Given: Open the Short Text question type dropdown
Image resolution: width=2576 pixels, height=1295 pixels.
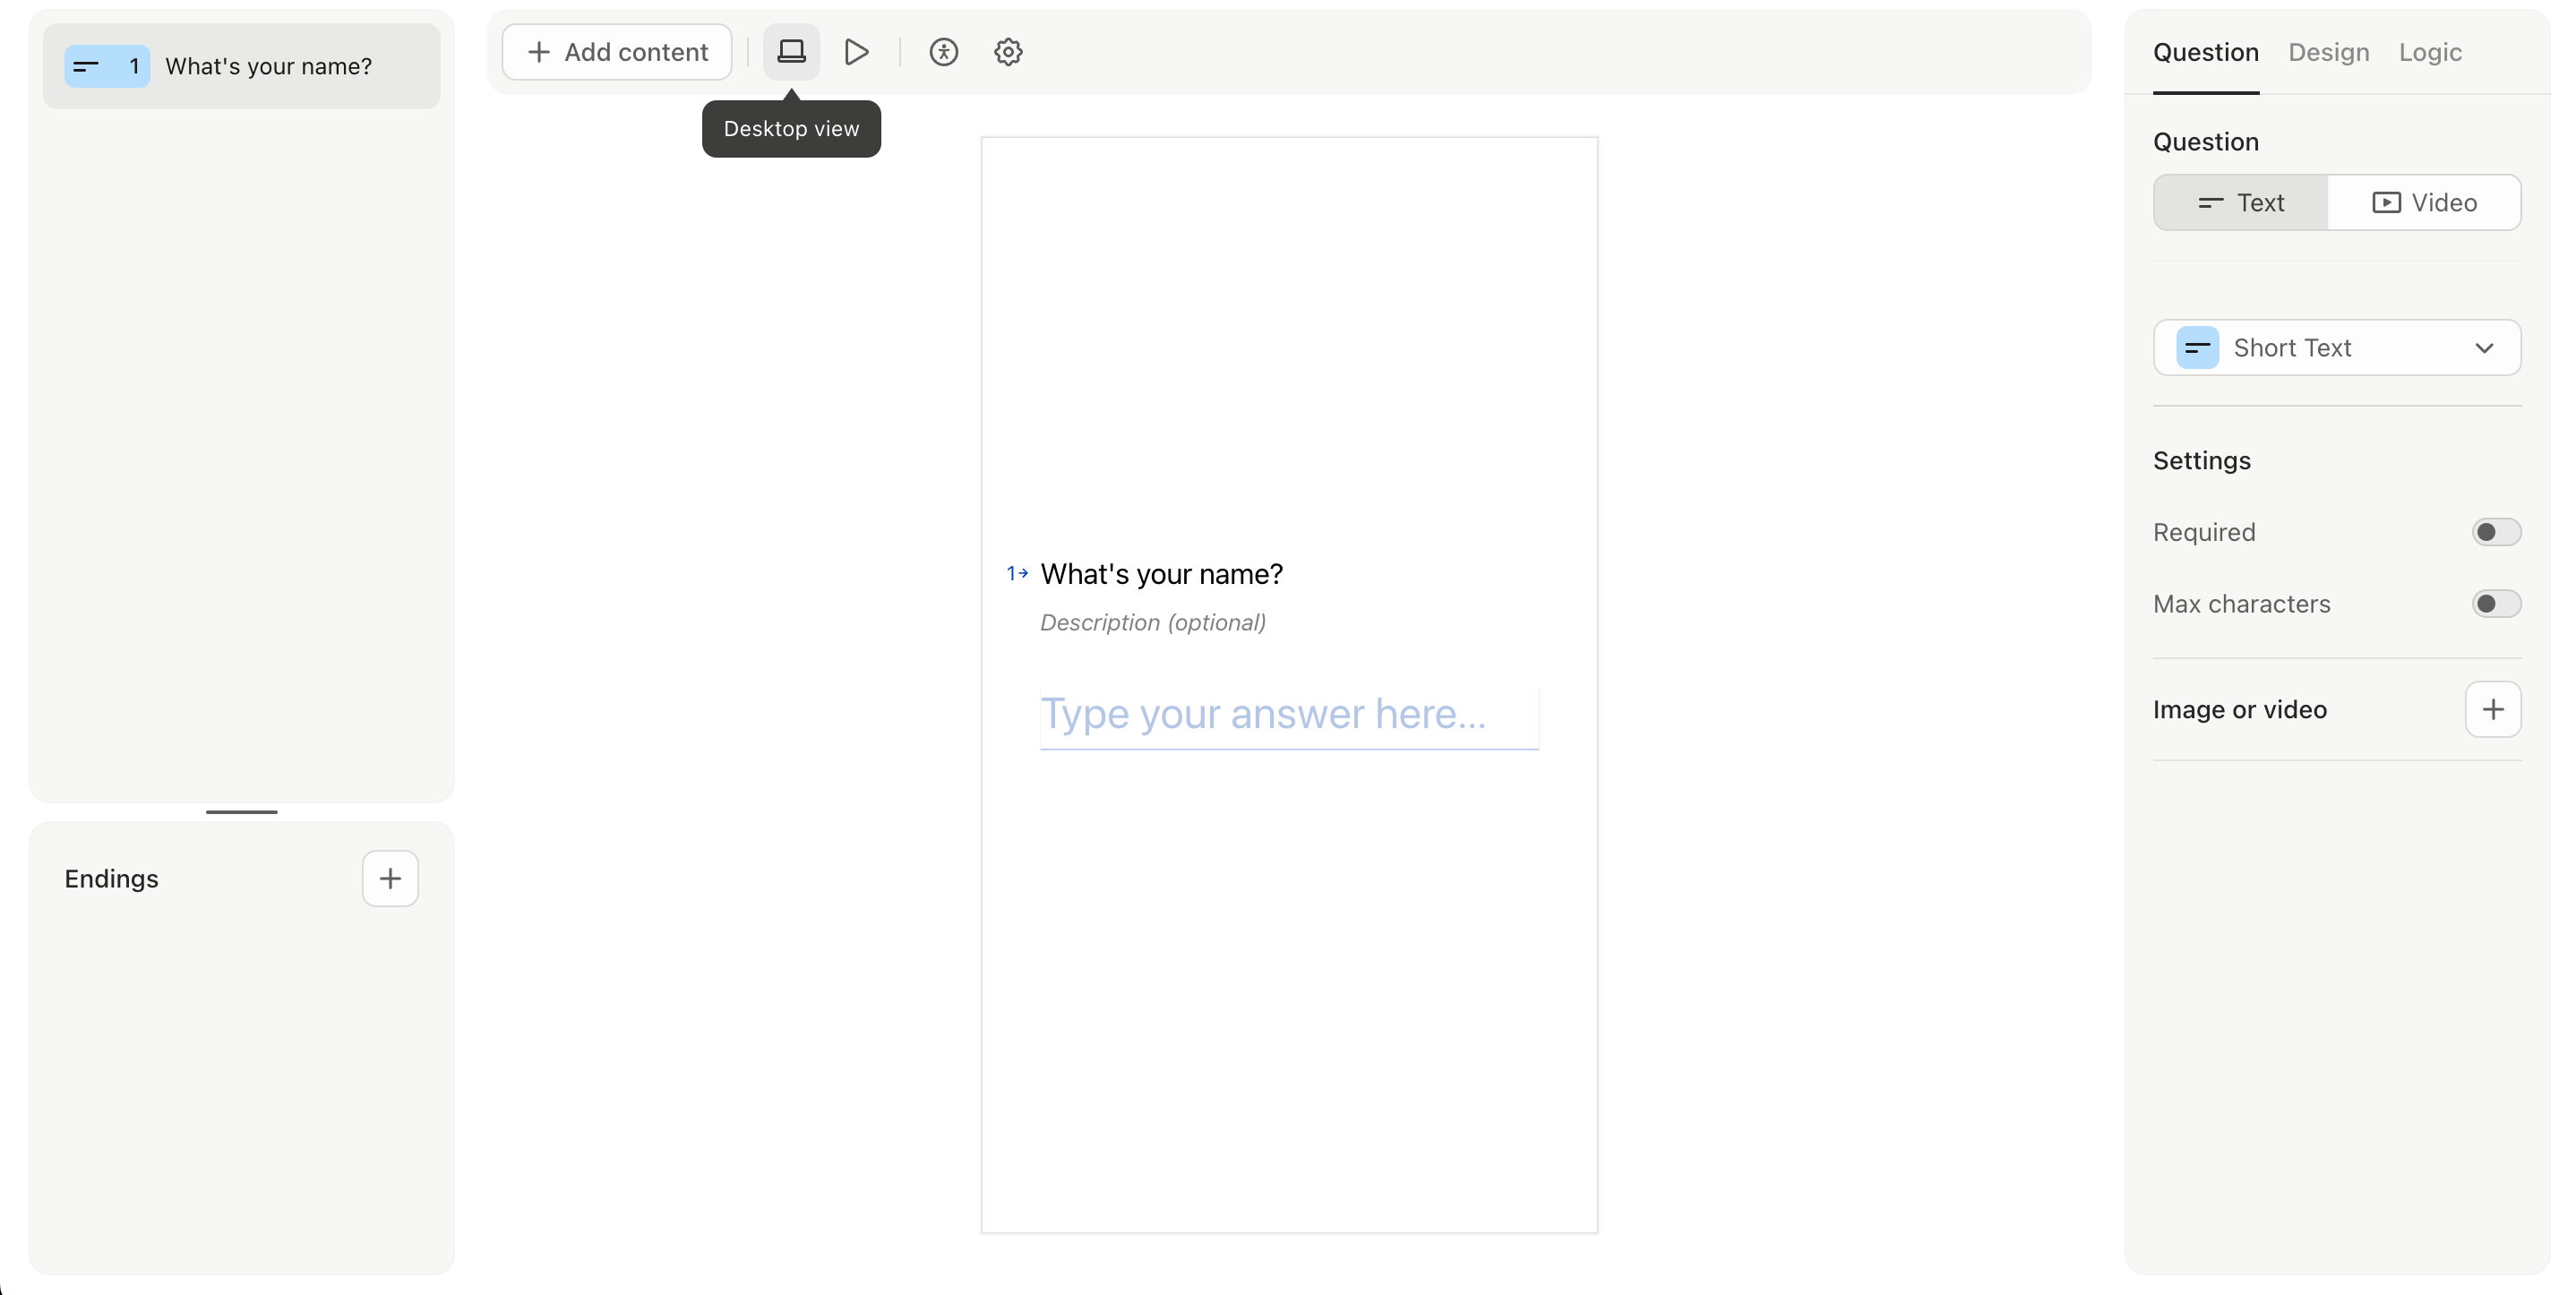Looking at the screenshot, I should click(2337, 347).
